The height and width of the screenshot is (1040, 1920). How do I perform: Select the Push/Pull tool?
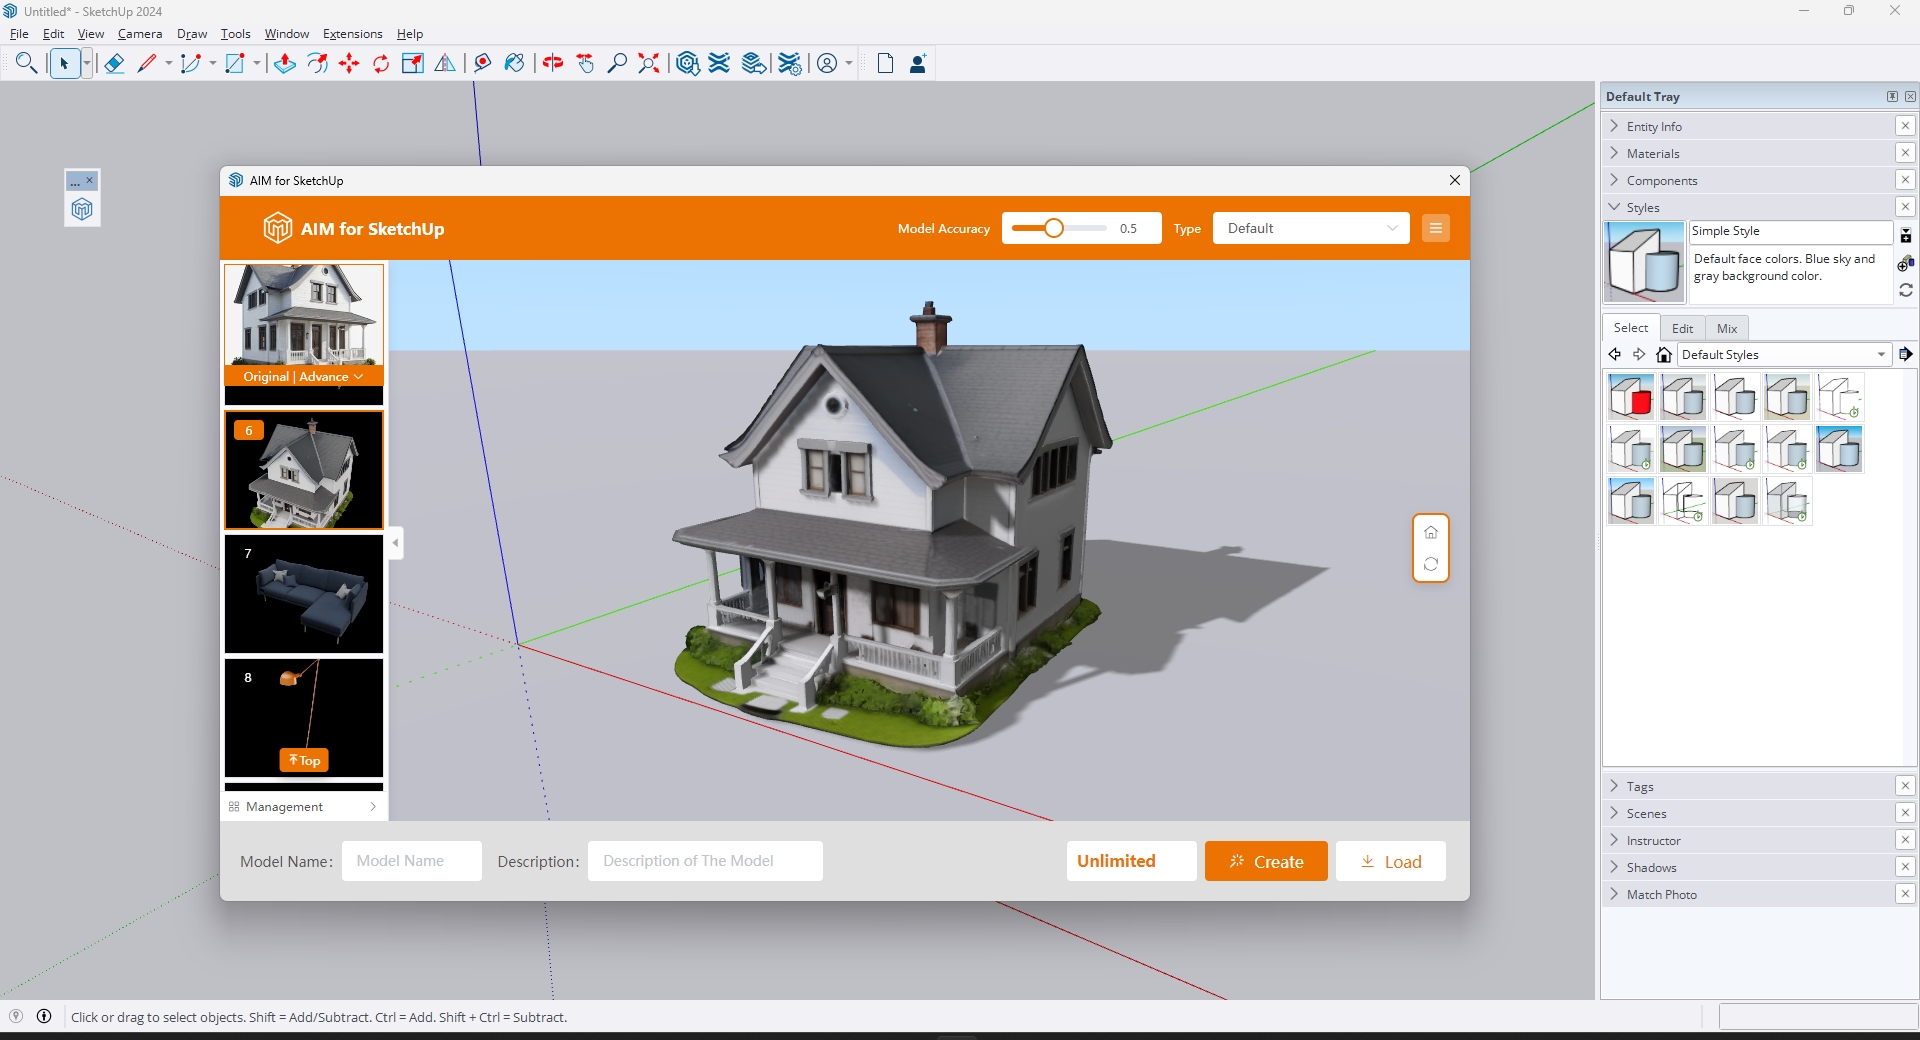[285, 64]
